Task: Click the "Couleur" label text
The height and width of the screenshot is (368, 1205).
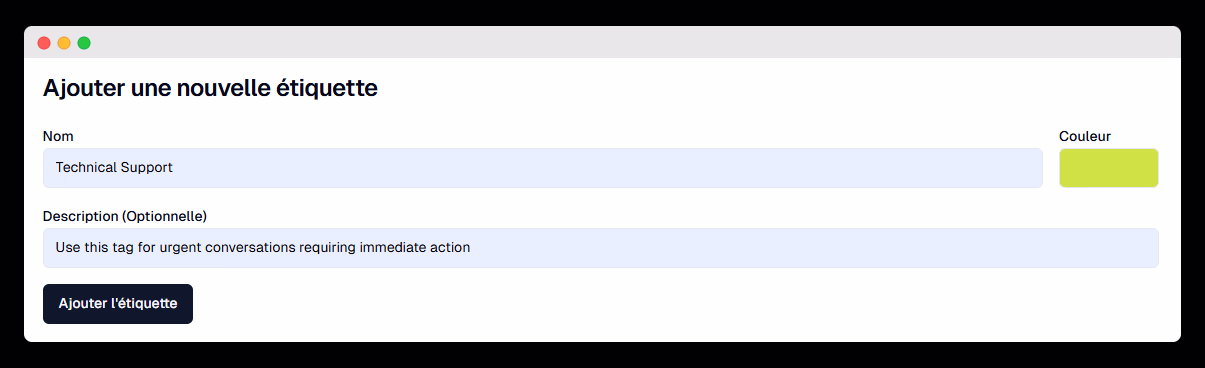Action: click(1085, 136)
